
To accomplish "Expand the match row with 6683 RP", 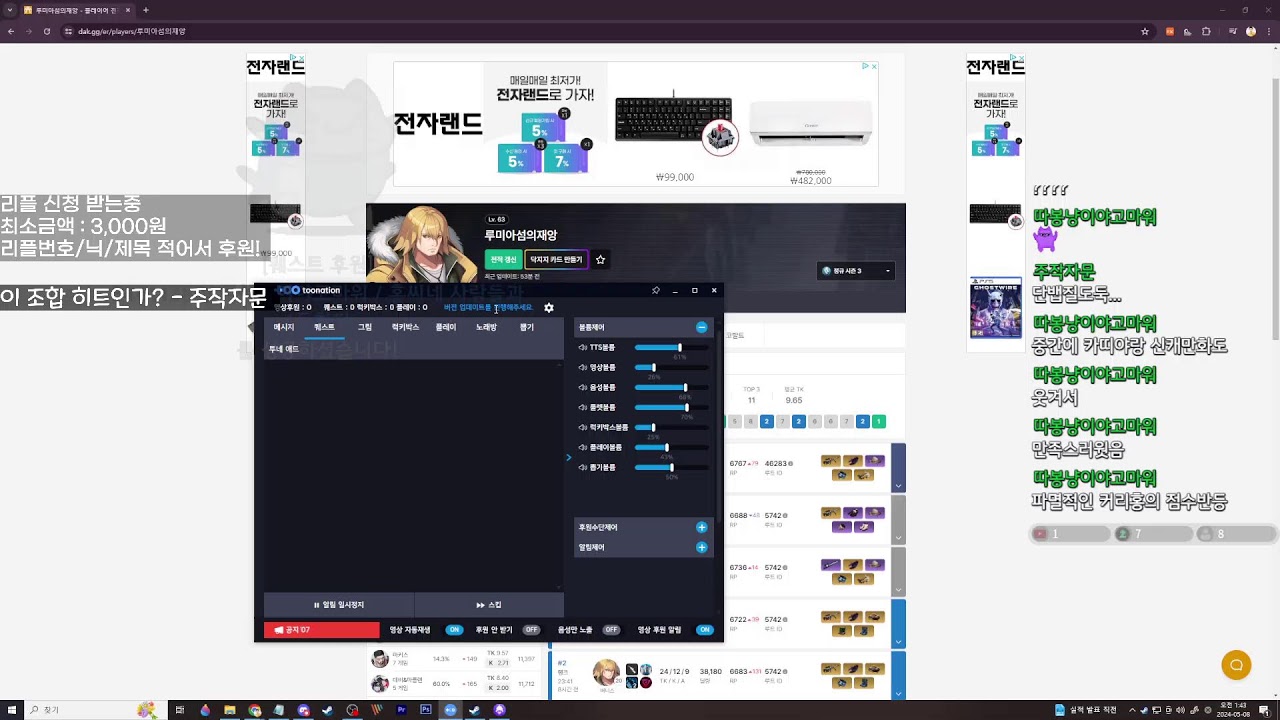I will pos(898,676).
